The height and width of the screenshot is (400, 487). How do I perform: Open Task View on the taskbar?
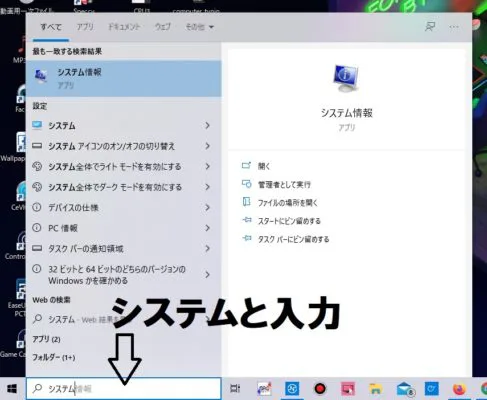coord(235,389)
